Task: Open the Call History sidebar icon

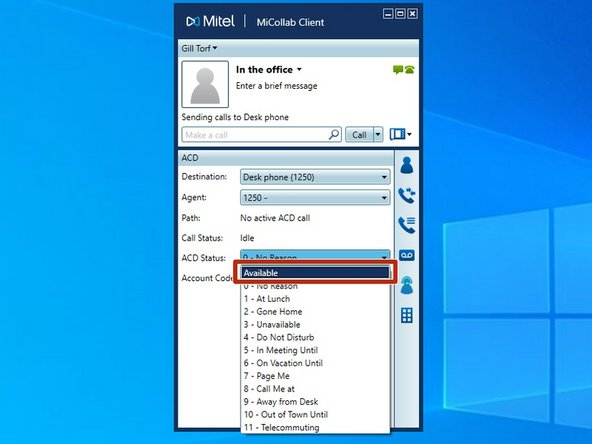Action: click(407, 225)
